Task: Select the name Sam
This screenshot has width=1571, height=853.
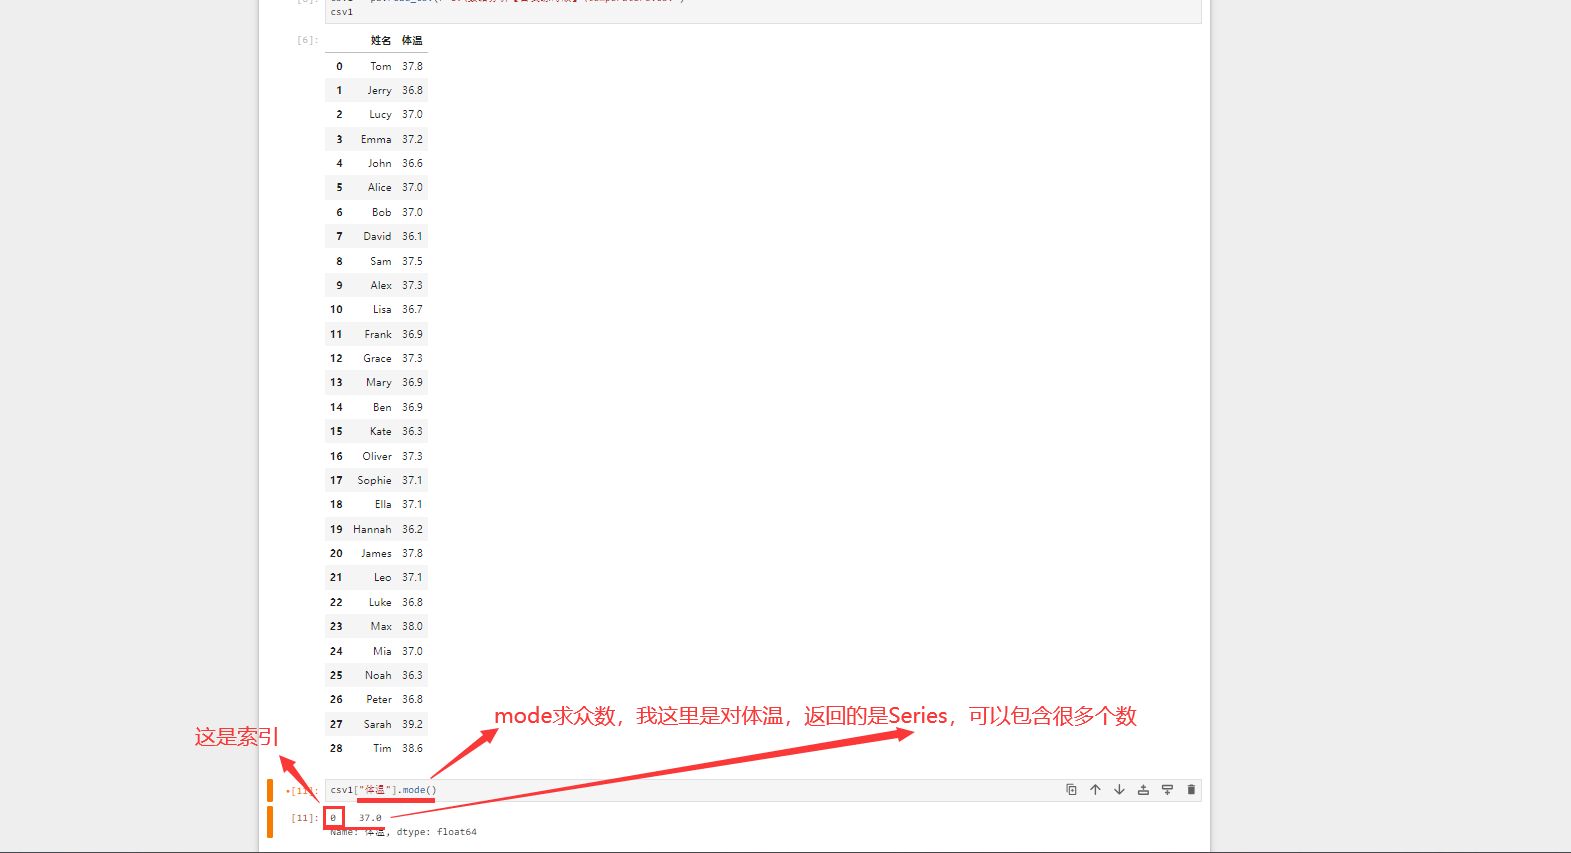Action: tap(381, 261)
